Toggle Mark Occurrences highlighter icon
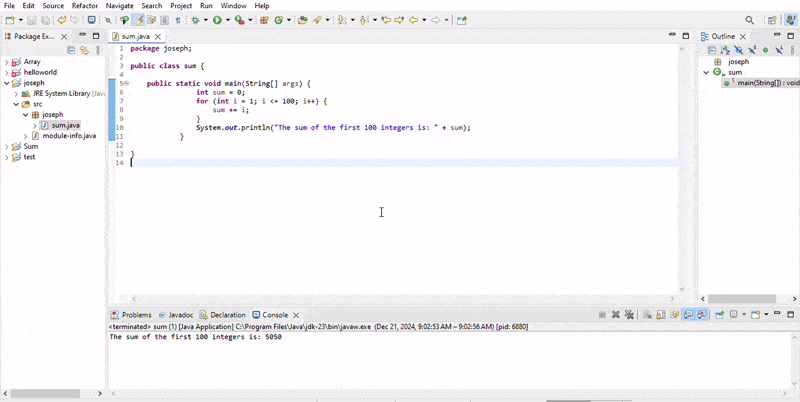Screen dimensions: 800x402 (x=138, y=20)
